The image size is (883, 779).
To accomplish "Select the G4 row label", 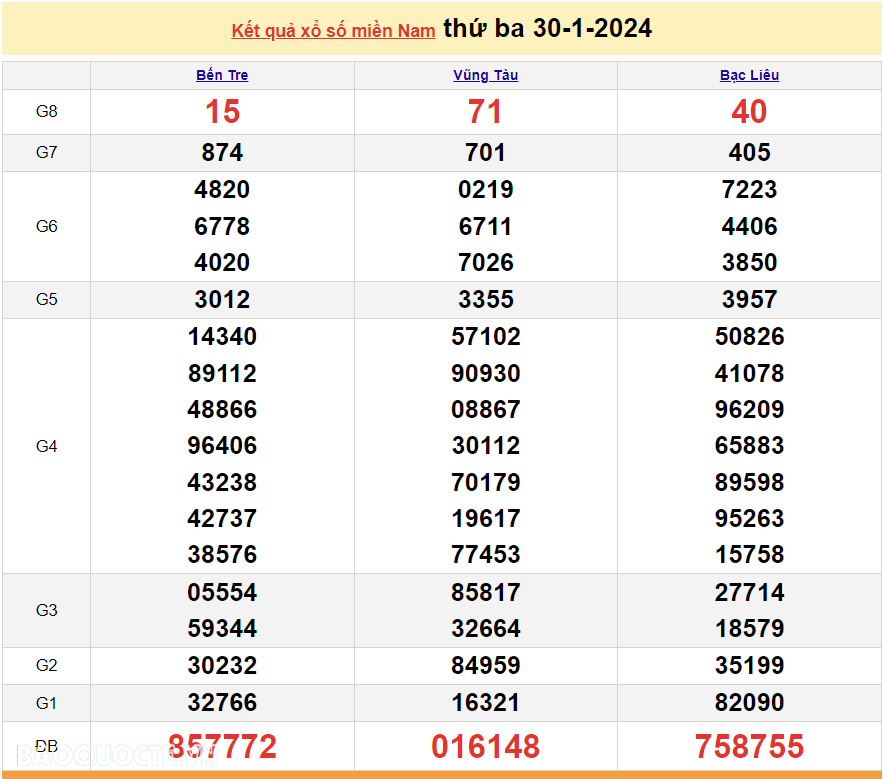I will click(47, 446).
